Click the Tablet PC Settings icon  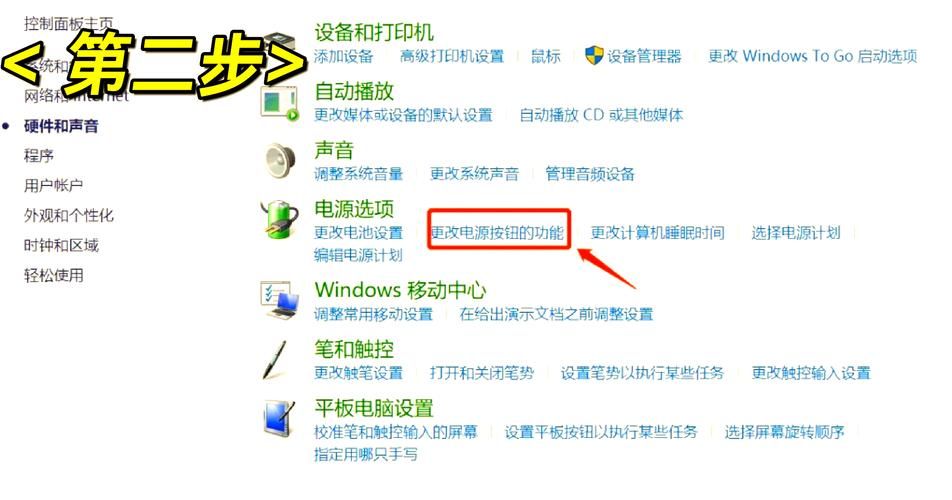279,419
